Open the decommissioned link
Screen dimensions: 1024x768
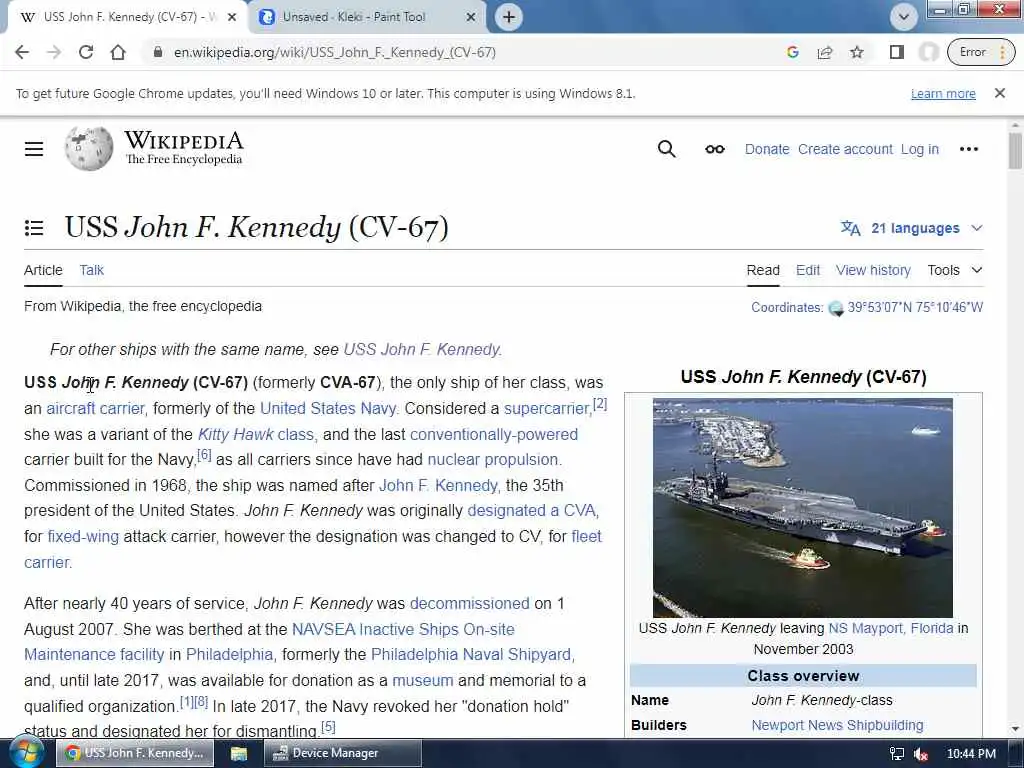tap(469, 603)
